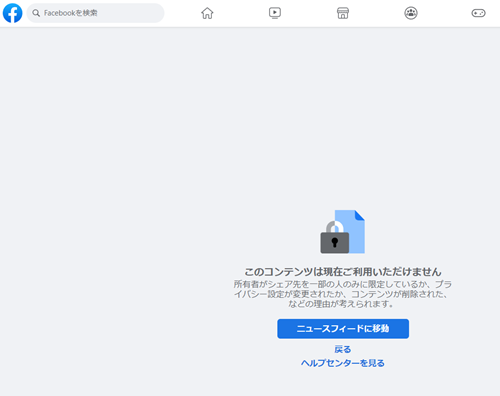The height and width of the screenshot is (396, 500).
Task: Click the padlock's black keyhole
Action: coord(335,242)
